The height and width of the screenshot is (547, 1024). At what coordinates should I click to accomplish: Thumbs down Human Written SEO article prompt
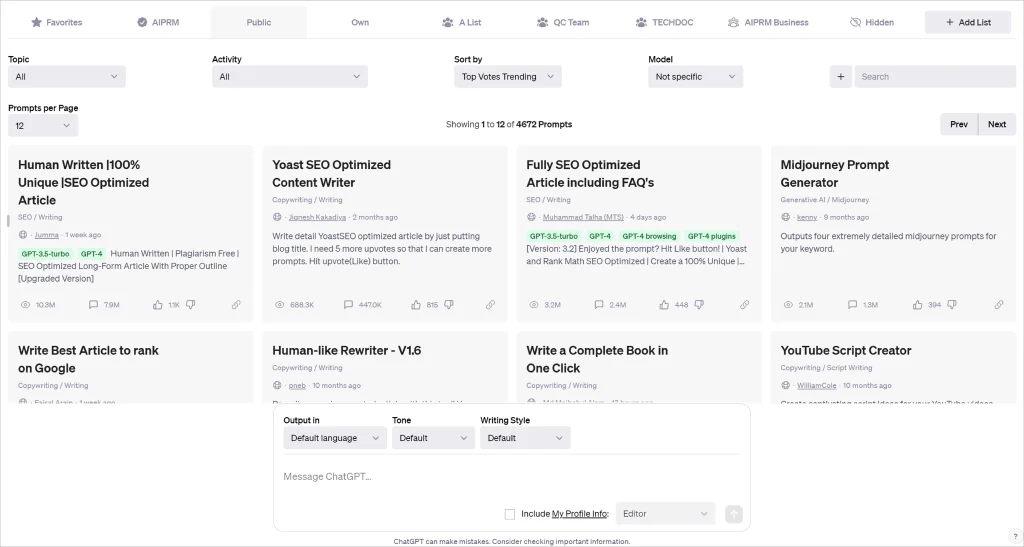pos(191,305)
